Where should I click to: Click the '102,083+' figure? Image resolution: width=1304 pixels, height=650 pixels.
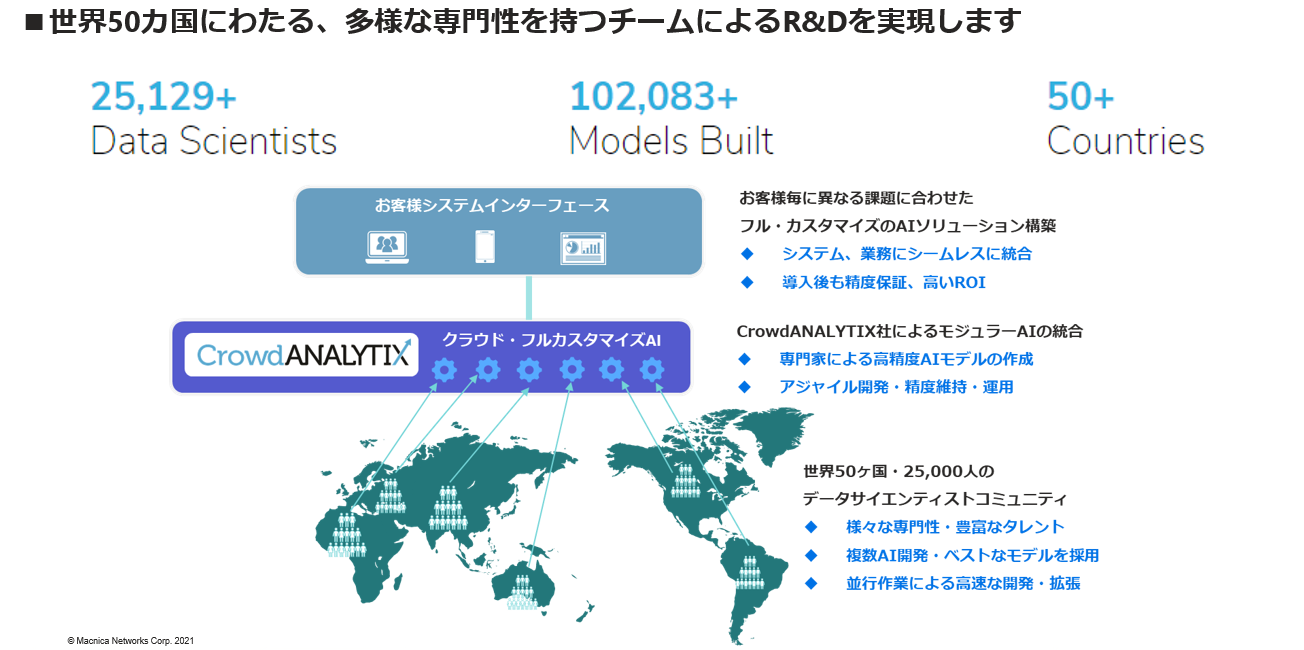pos(653,96)
